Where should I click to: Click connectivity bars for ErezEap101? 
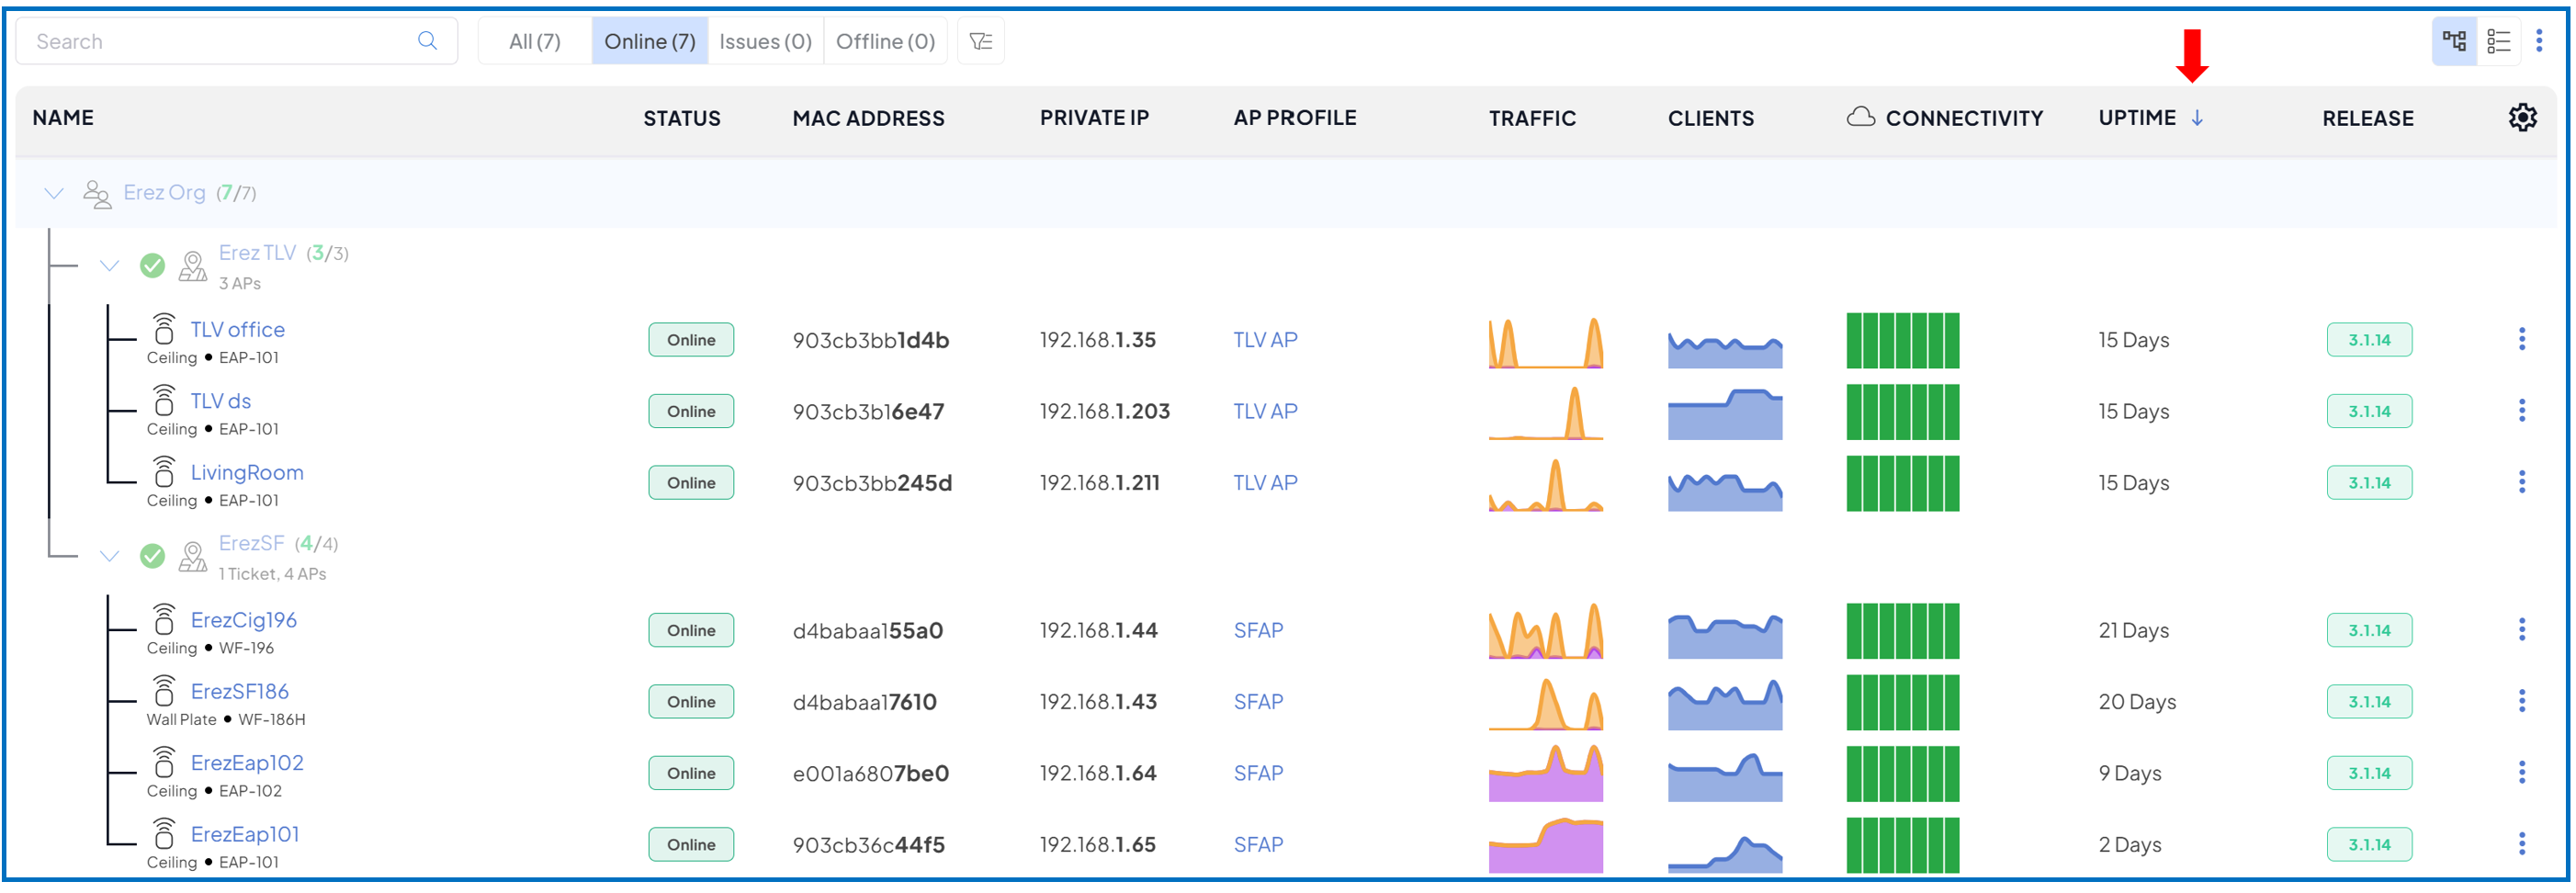pyautogui.click(x=1902, y=845)
